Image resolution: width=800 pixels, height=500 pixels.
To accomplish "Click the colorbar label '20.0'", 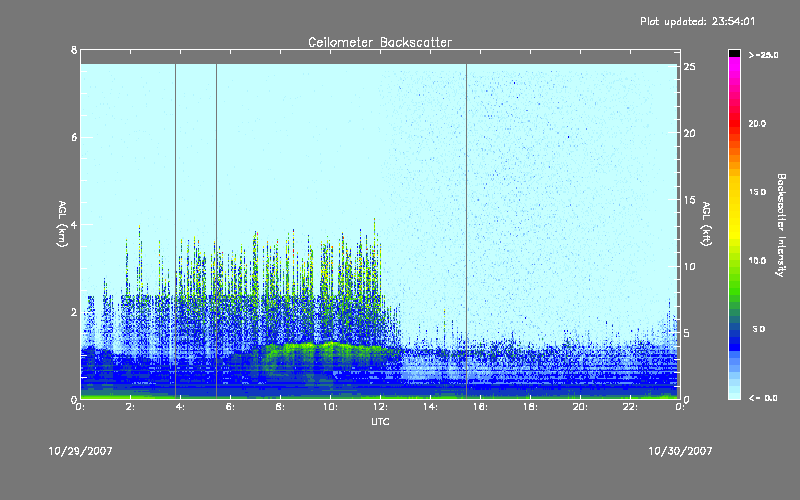I will tap(757, 123).
